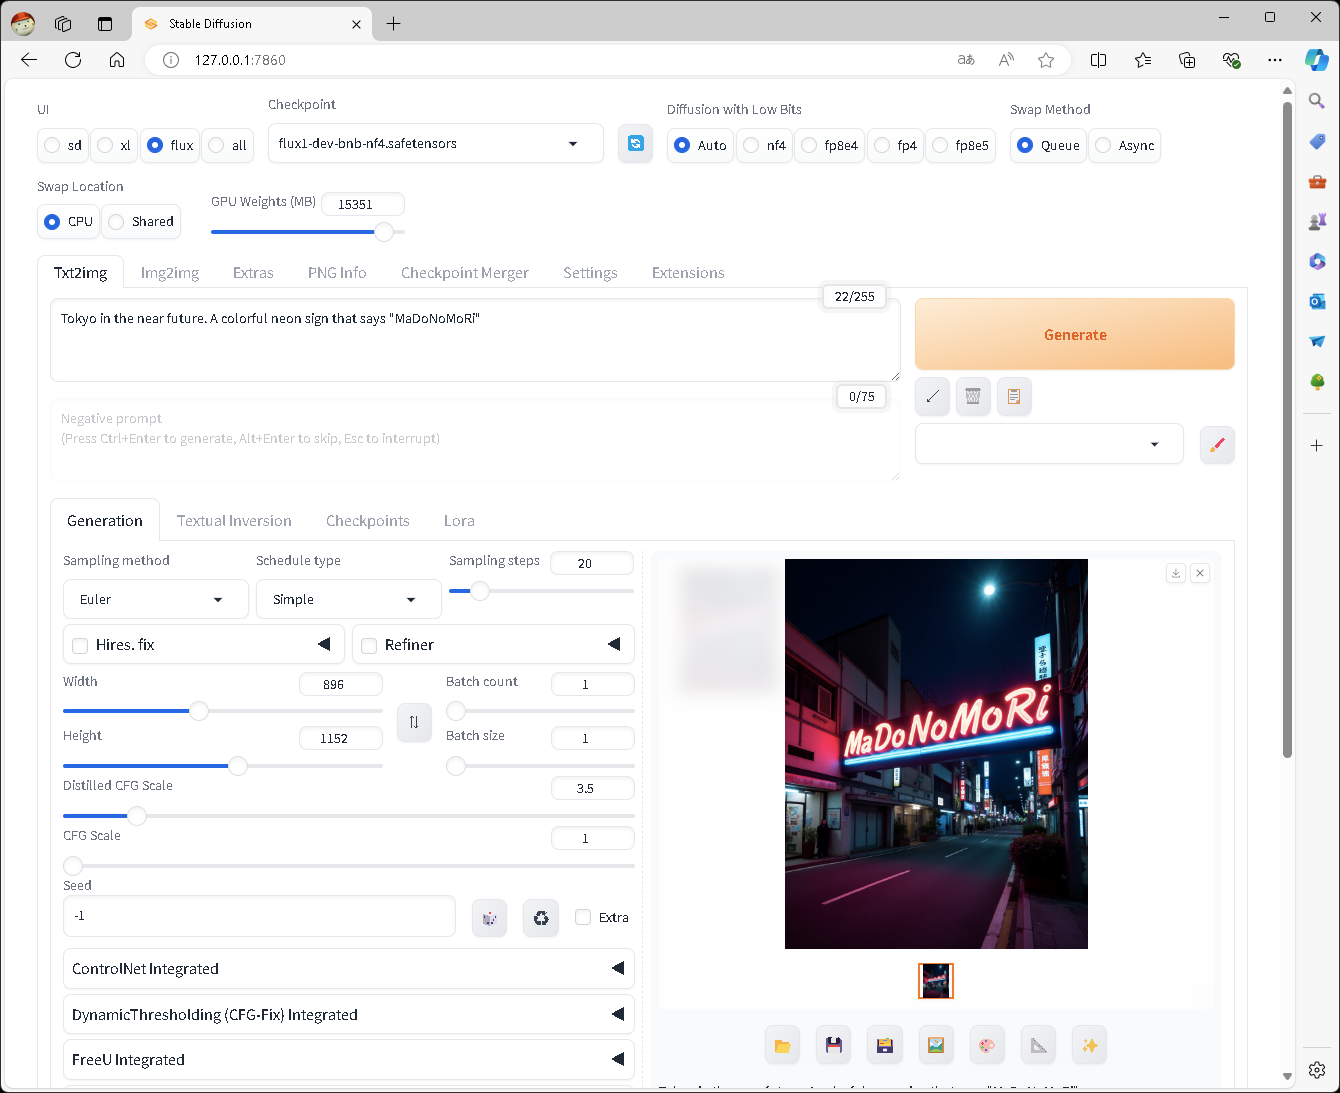Refresh the checkpoint list

(x=635, y=143)
